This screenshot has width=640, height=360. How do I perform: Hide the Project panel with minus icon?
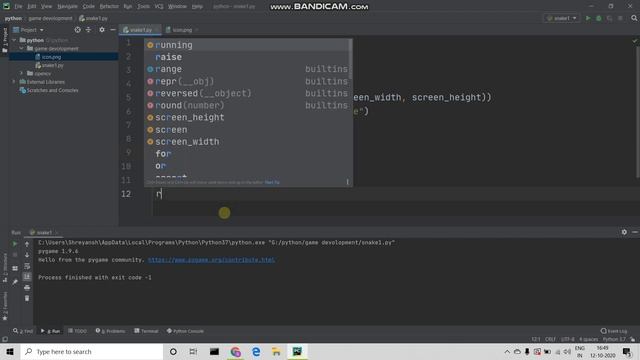[113, 30]
